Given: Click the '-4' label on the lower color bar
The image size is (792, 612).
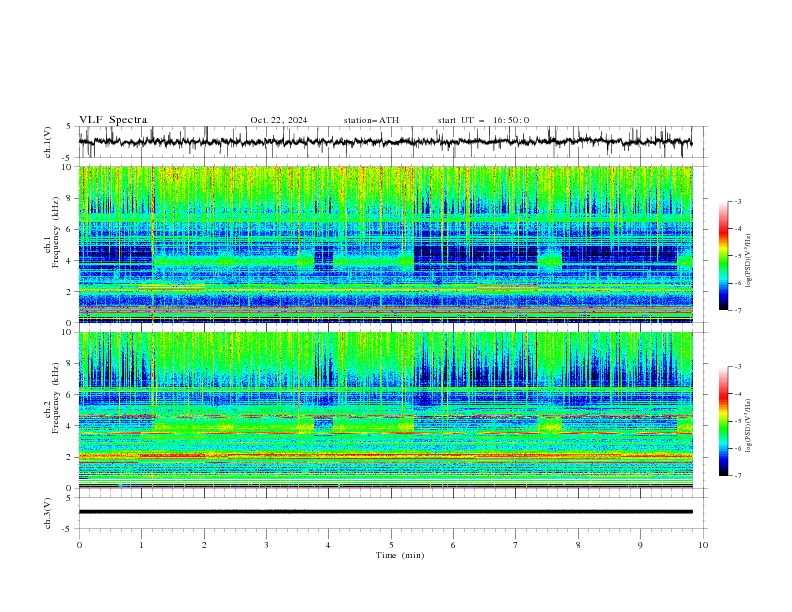Looking at the screenshot, I should [737, 394].
